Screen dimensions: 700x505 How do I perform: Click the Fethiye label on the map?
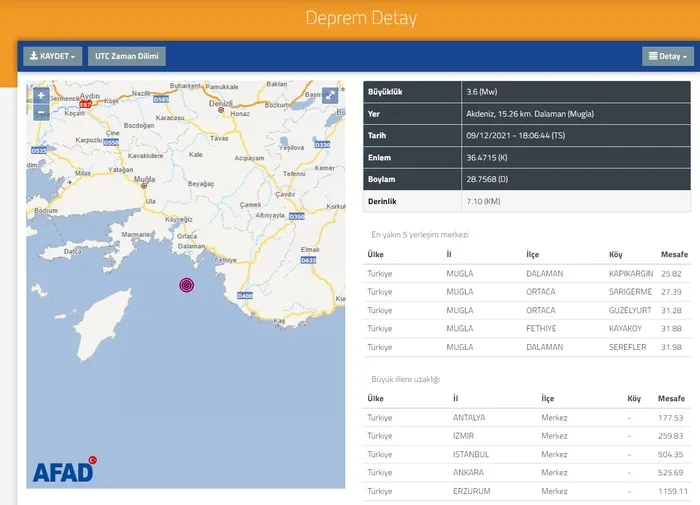point(225,260)
